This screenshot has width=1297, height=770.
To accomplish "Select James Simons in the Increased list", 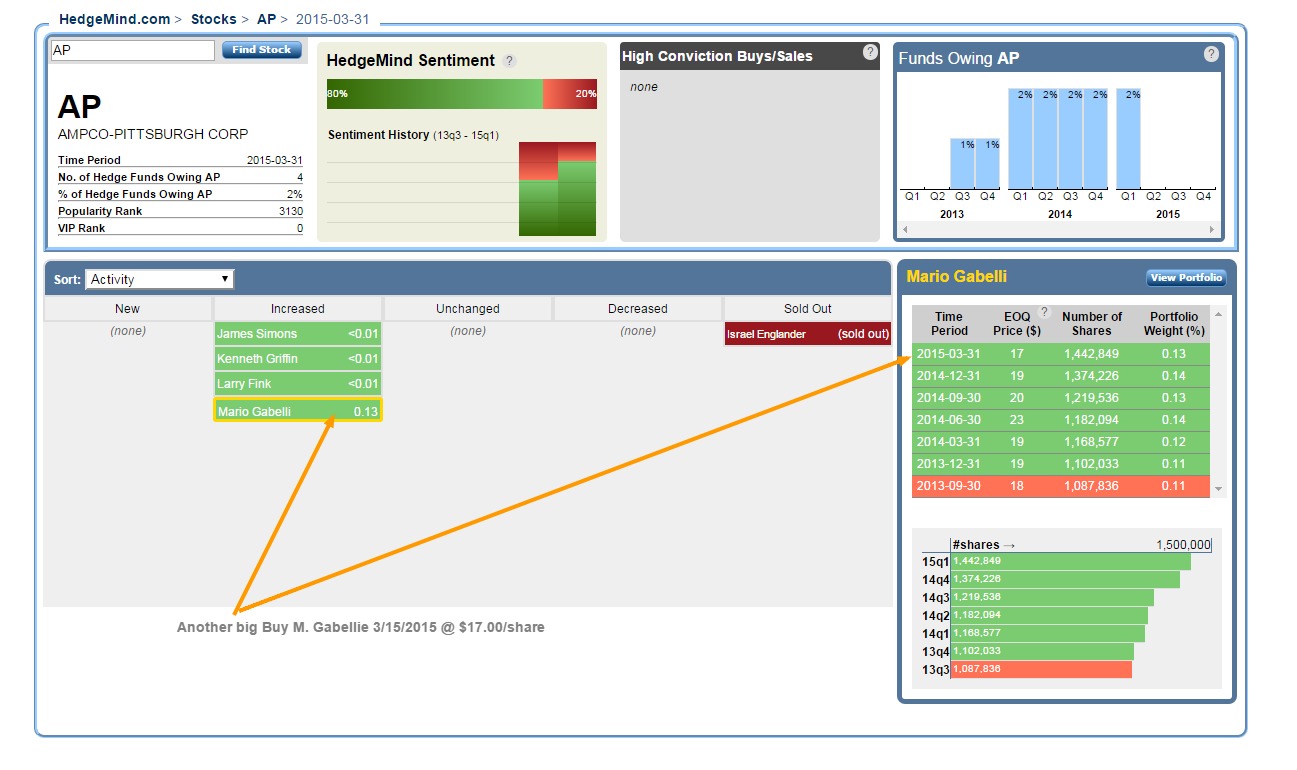I will pos(298,334).
